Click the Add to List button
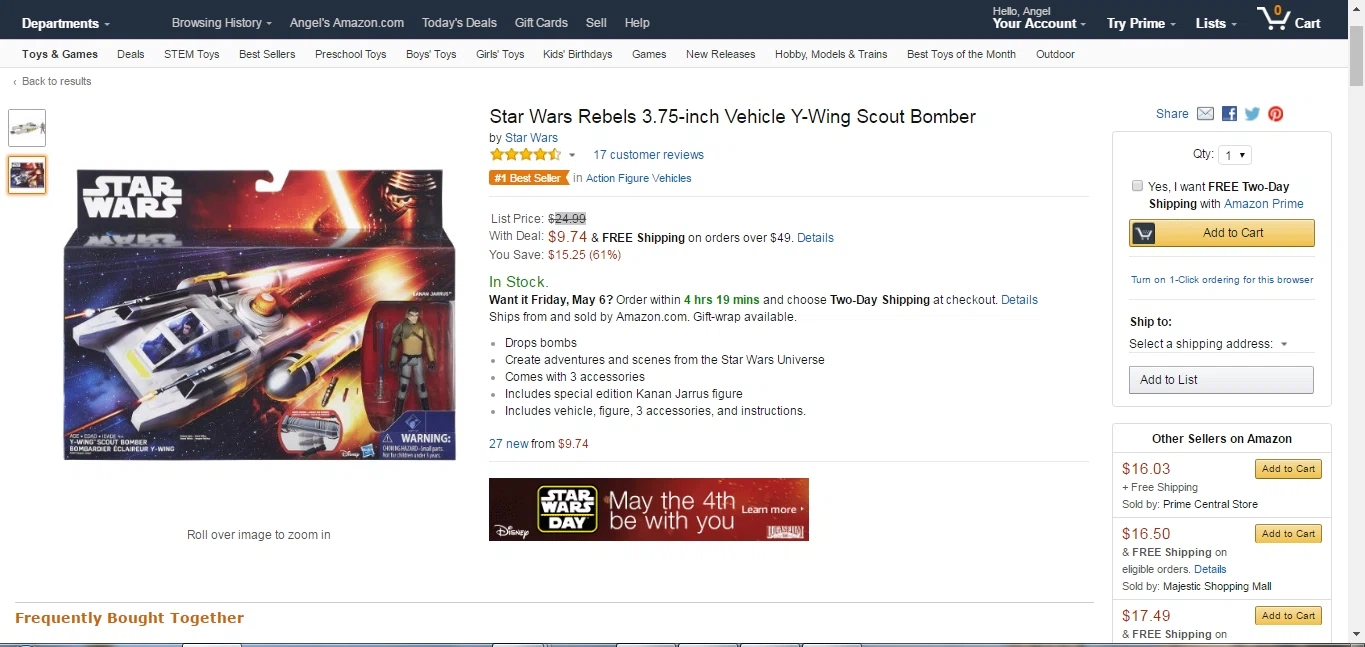This screenshot has height=647, width=1365. [1221, 380]
